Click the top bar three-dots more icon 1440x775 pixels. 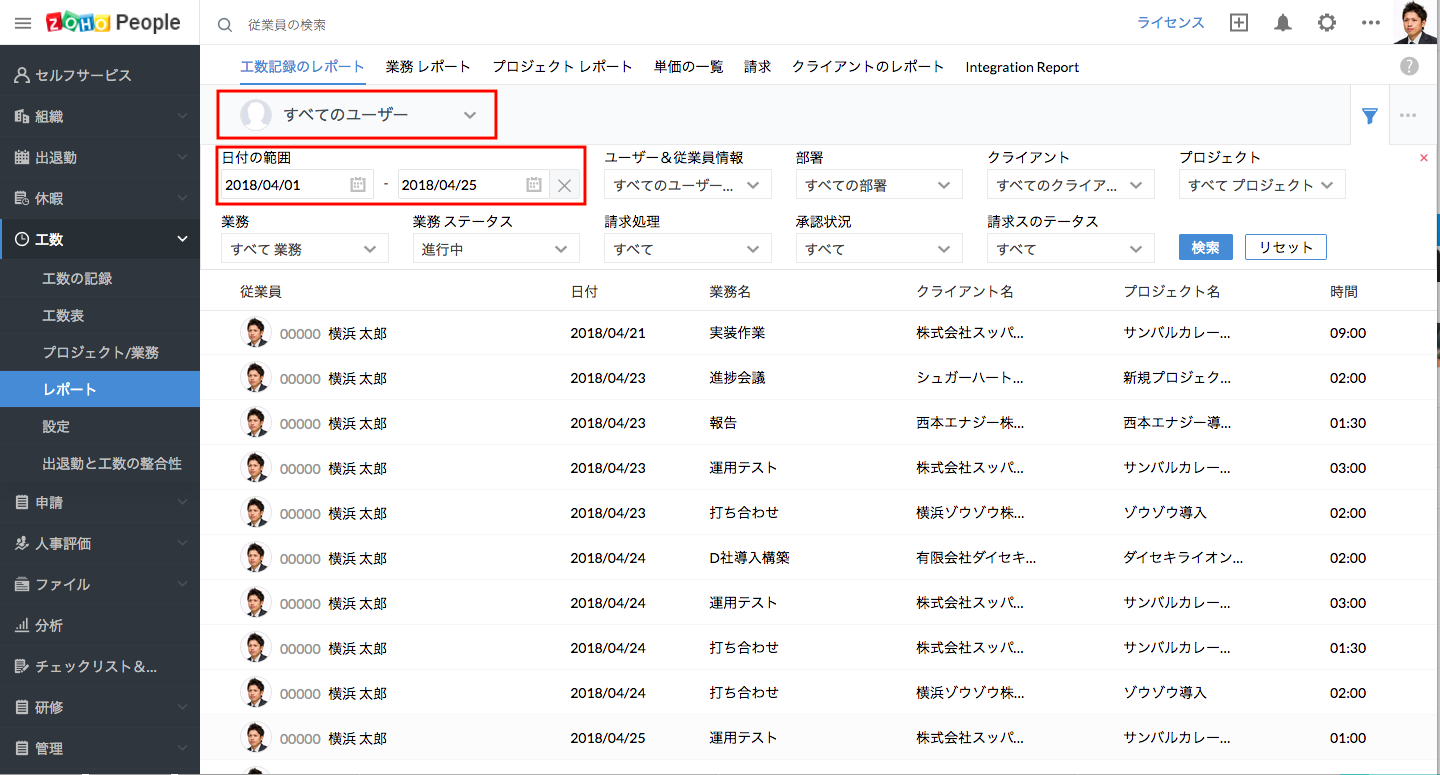[x=1371, y=23]
